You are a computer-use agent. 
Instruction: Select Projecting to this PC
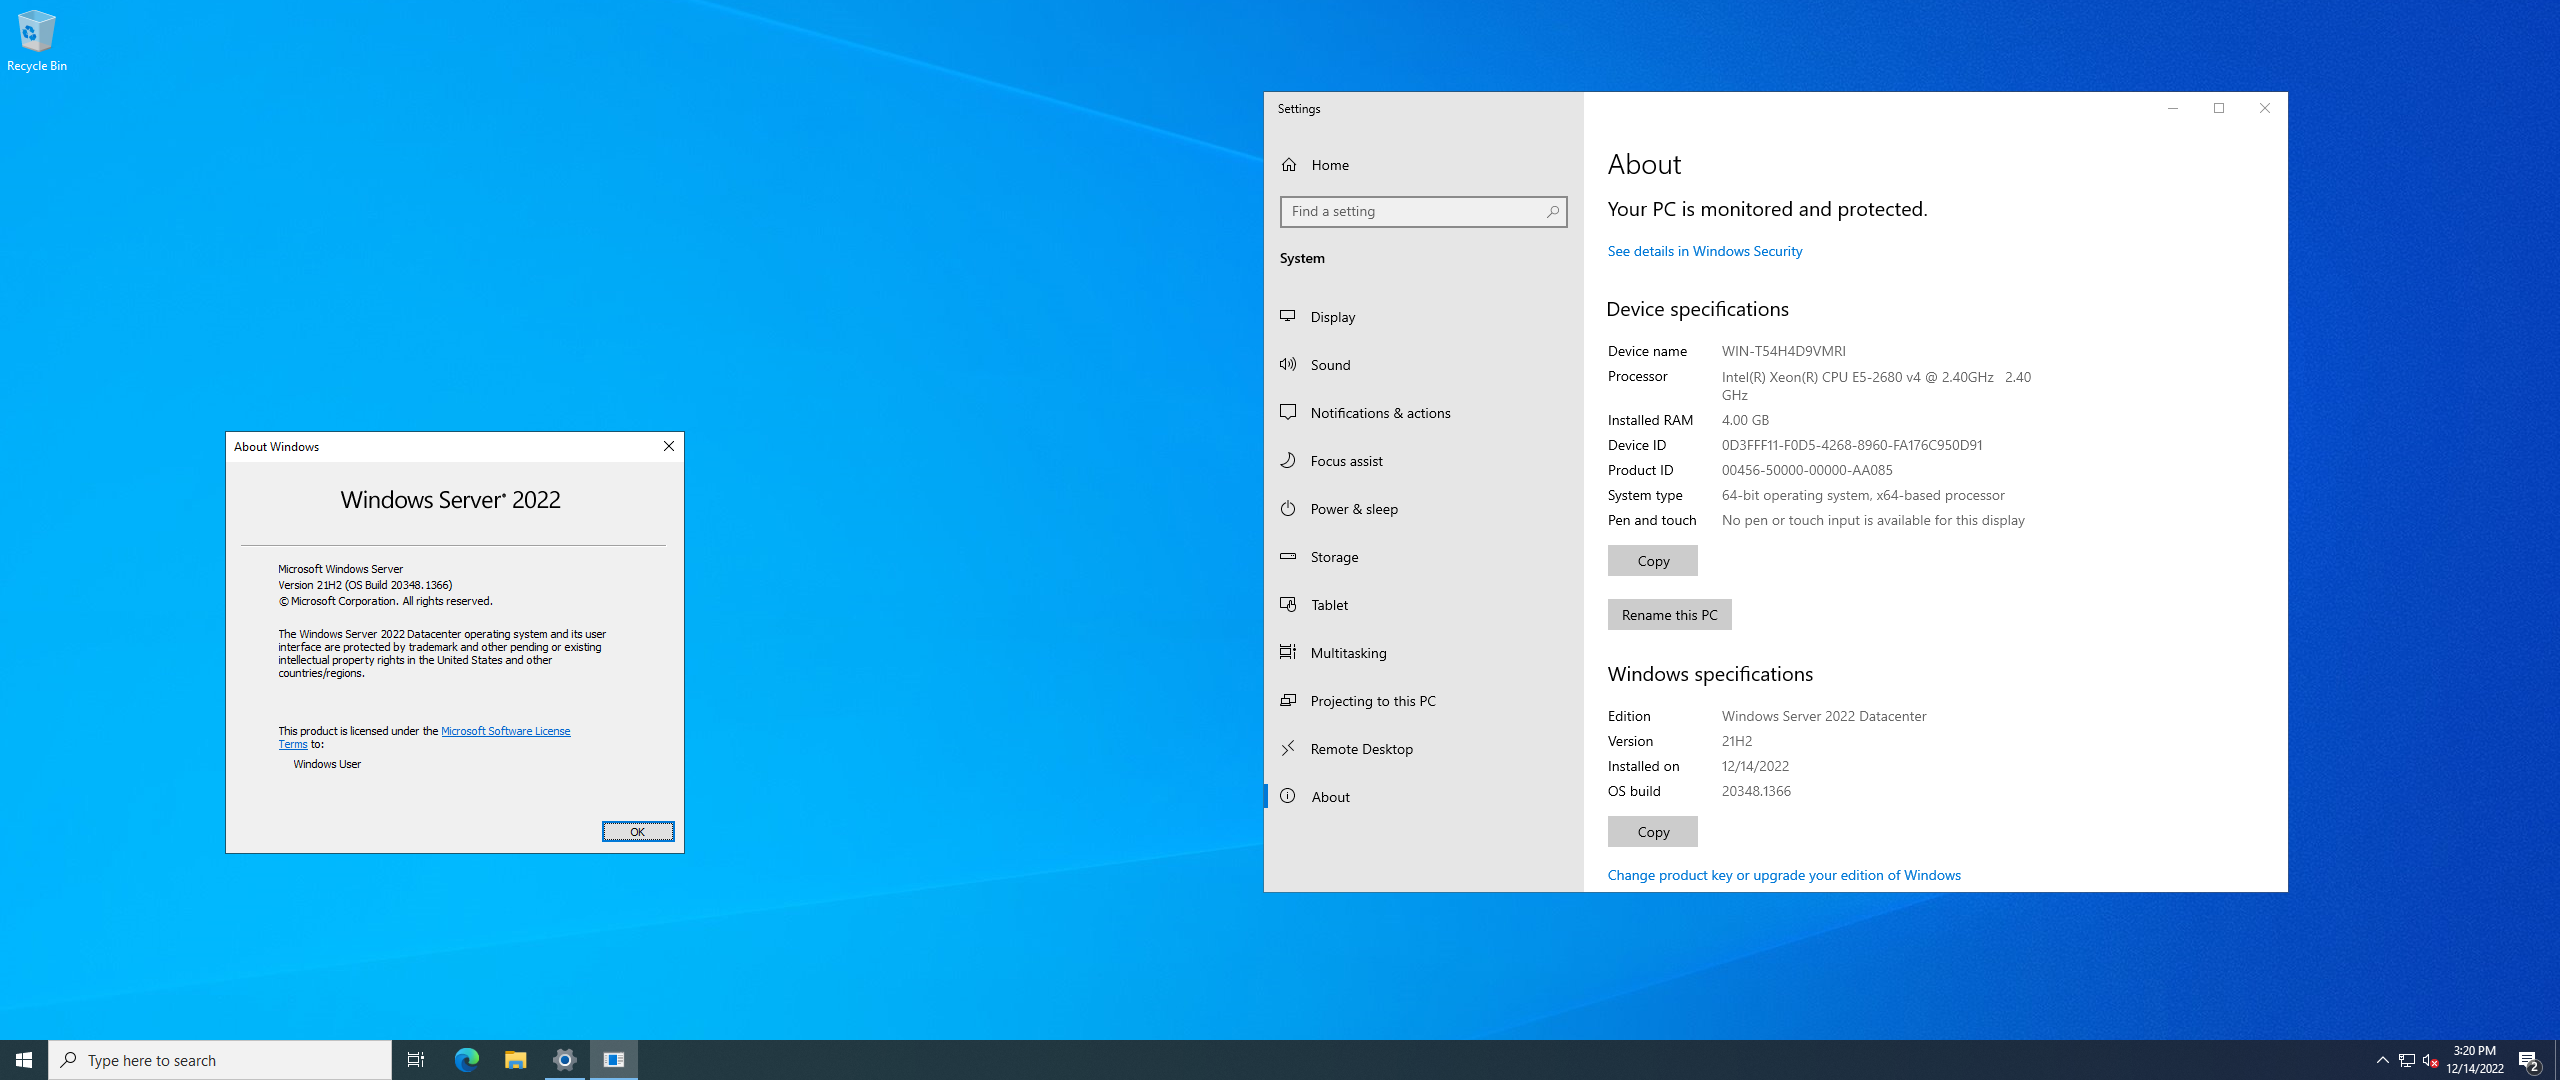point(1423,701)
